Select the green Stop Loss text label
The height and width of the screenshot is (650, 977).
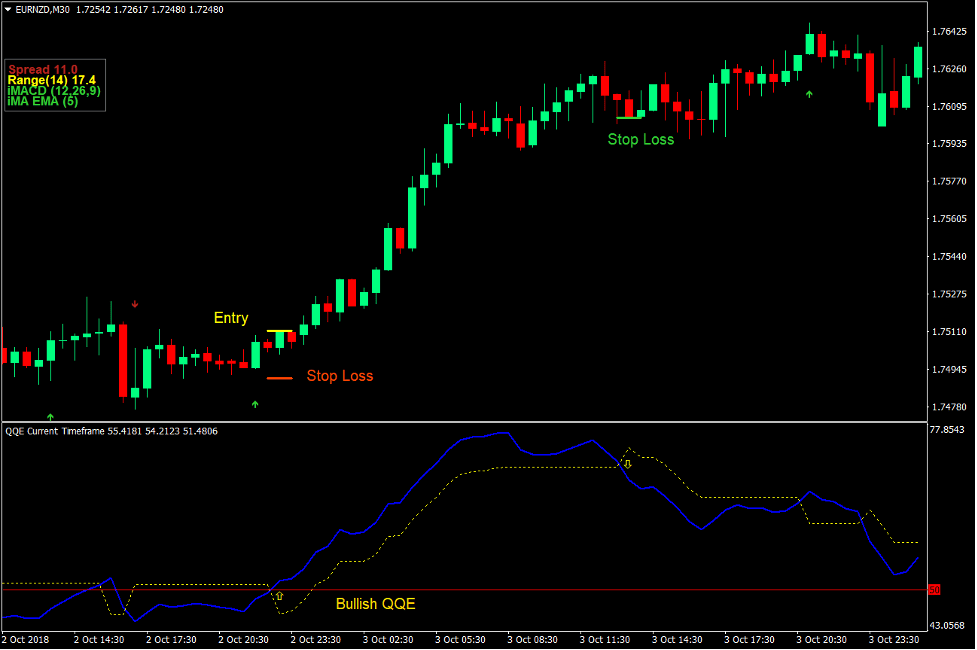[x=640, y=140]
